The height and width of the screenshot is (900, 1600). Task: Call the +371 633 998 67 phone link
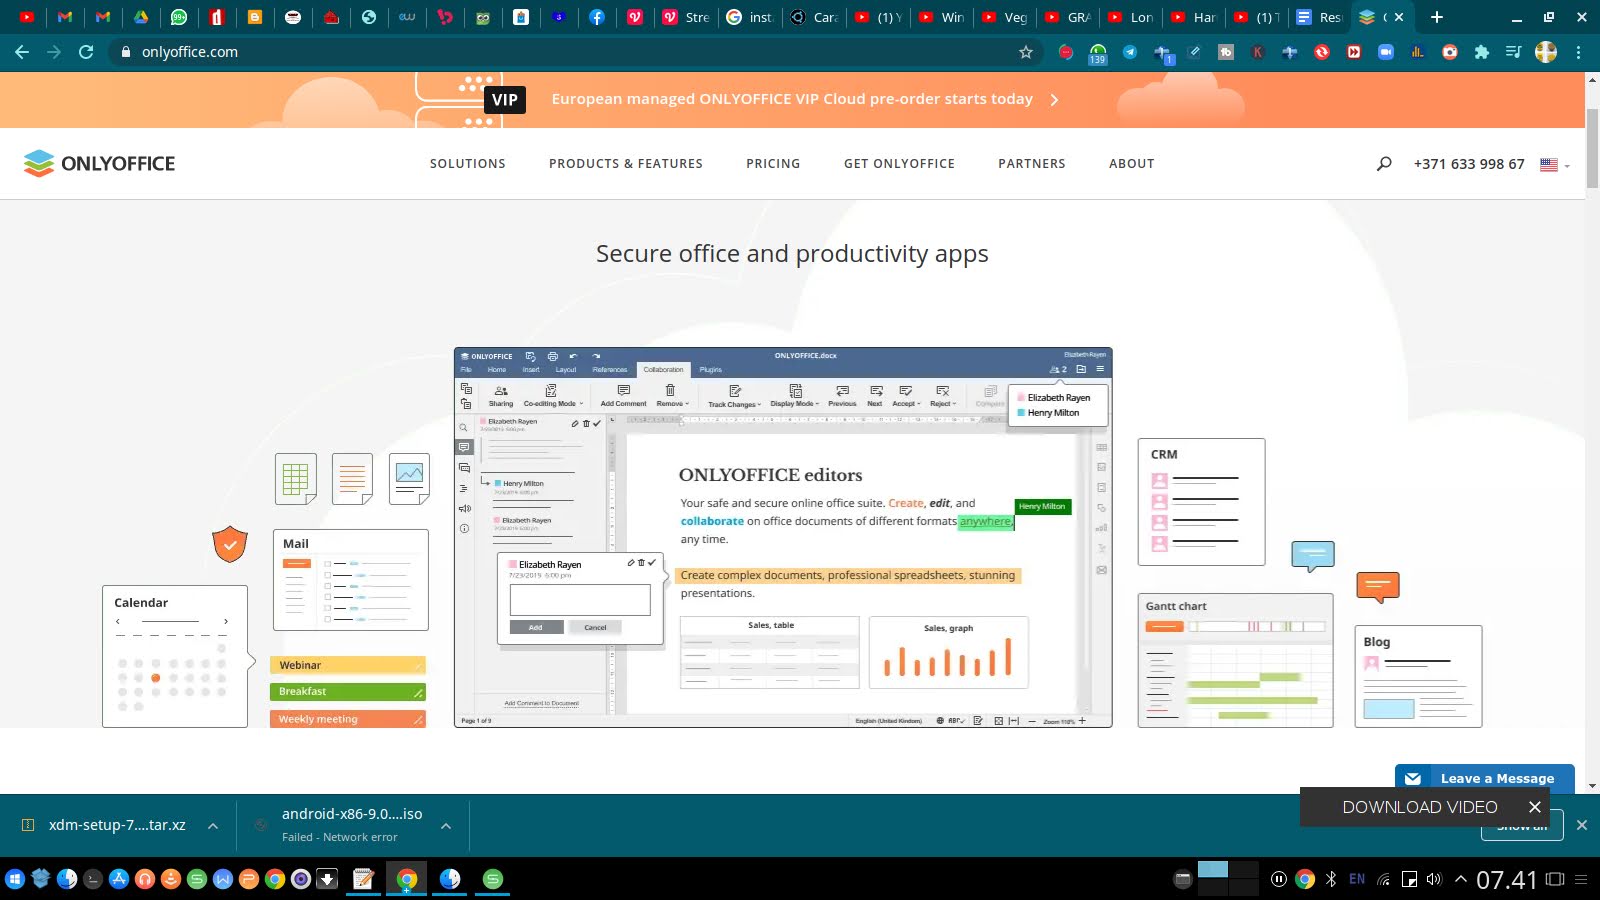1469,163
